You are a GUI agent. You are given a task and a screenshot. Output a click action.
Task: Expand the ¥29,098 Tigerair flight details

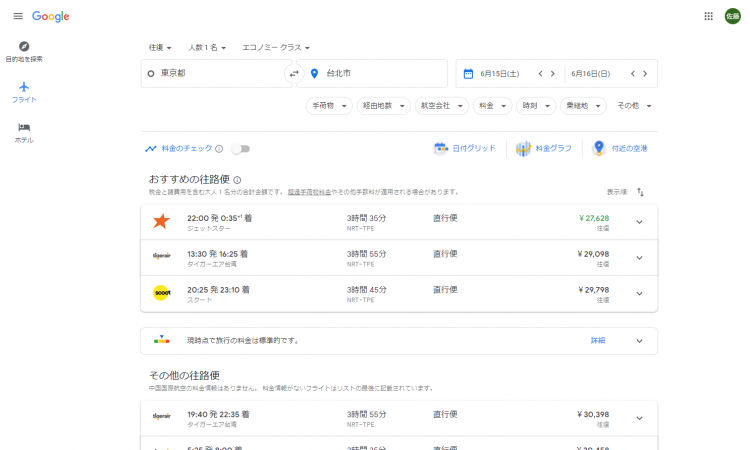[x=640, y=258]
